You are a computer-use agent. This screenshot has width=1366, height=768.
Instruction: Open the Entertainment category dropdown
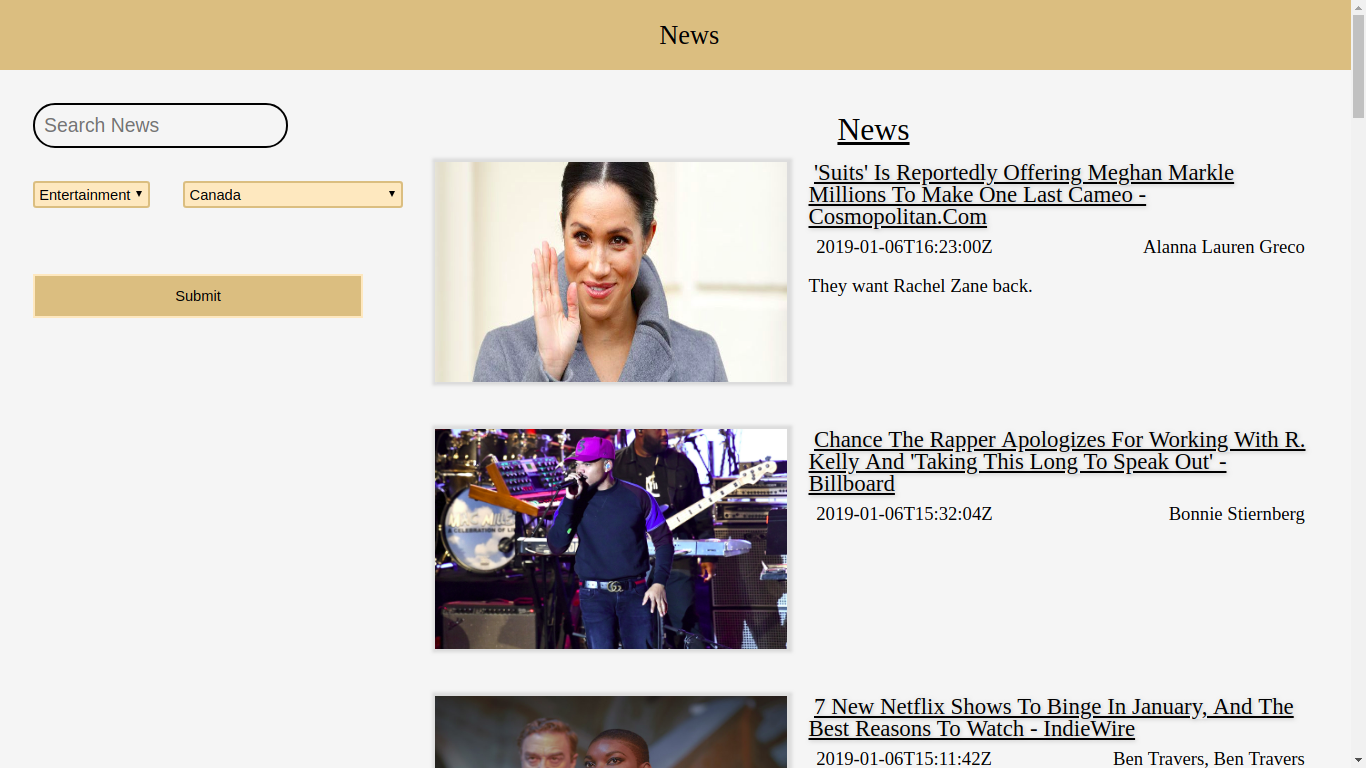[91, 194]
